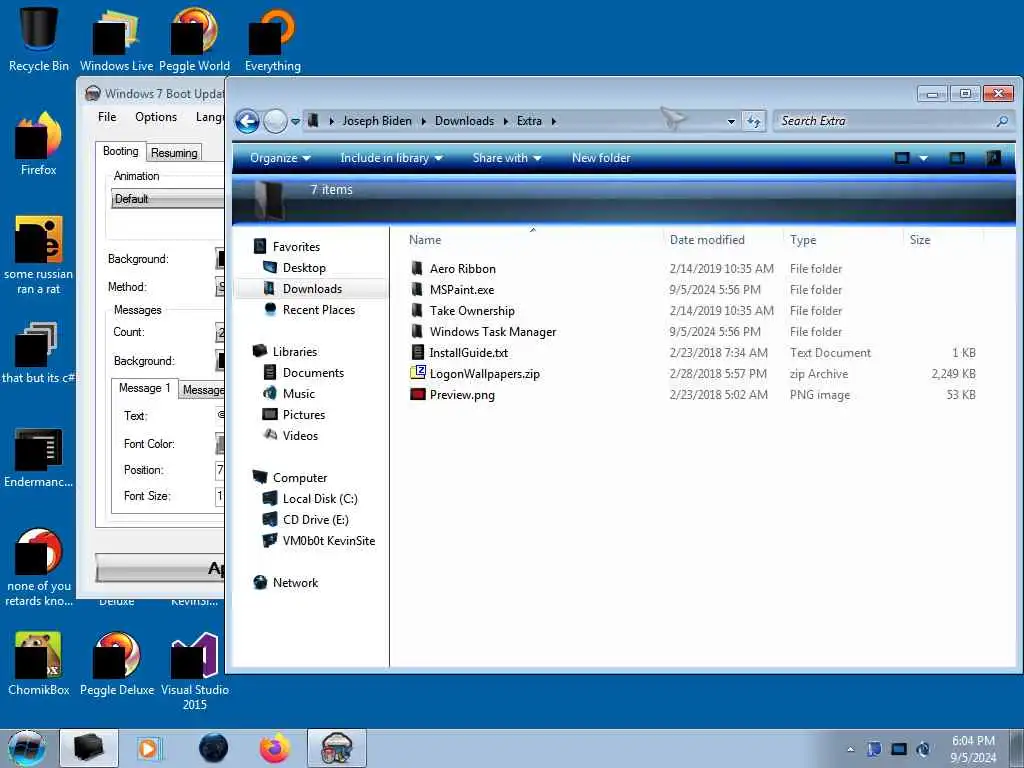
Task: Select the MSPaint.exe folder
Action: click(462, 289)
